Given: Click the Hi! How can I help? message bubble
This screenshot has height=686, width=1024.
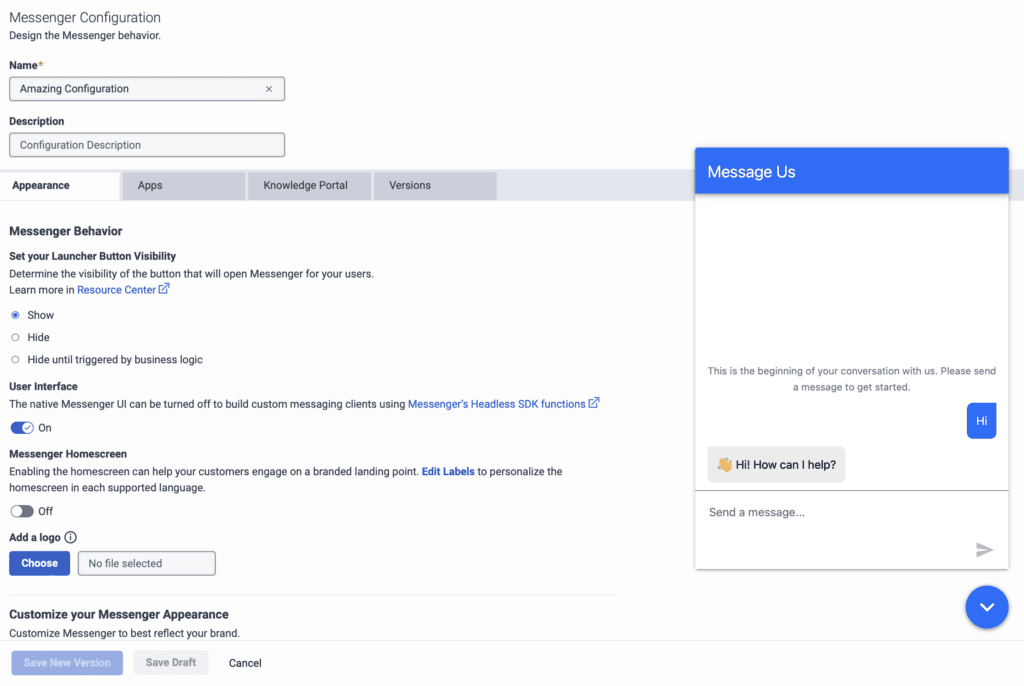Looking at the screenshot, I should pyautogui.click(x=776, y=464).
